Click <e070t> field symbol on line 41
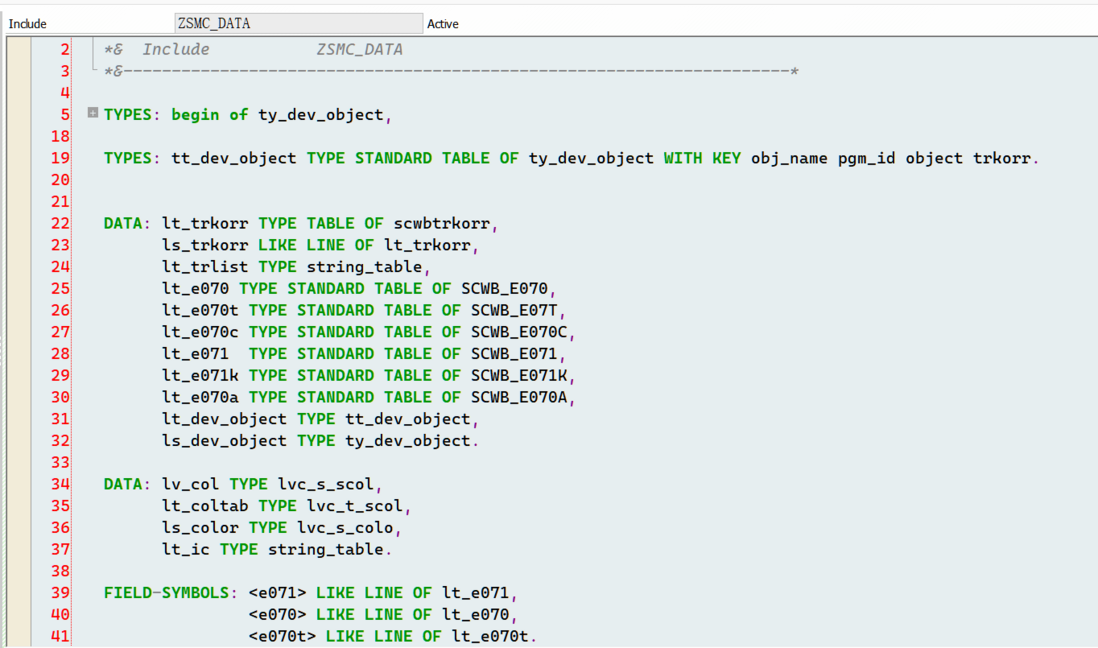 [x=282, y=636]
